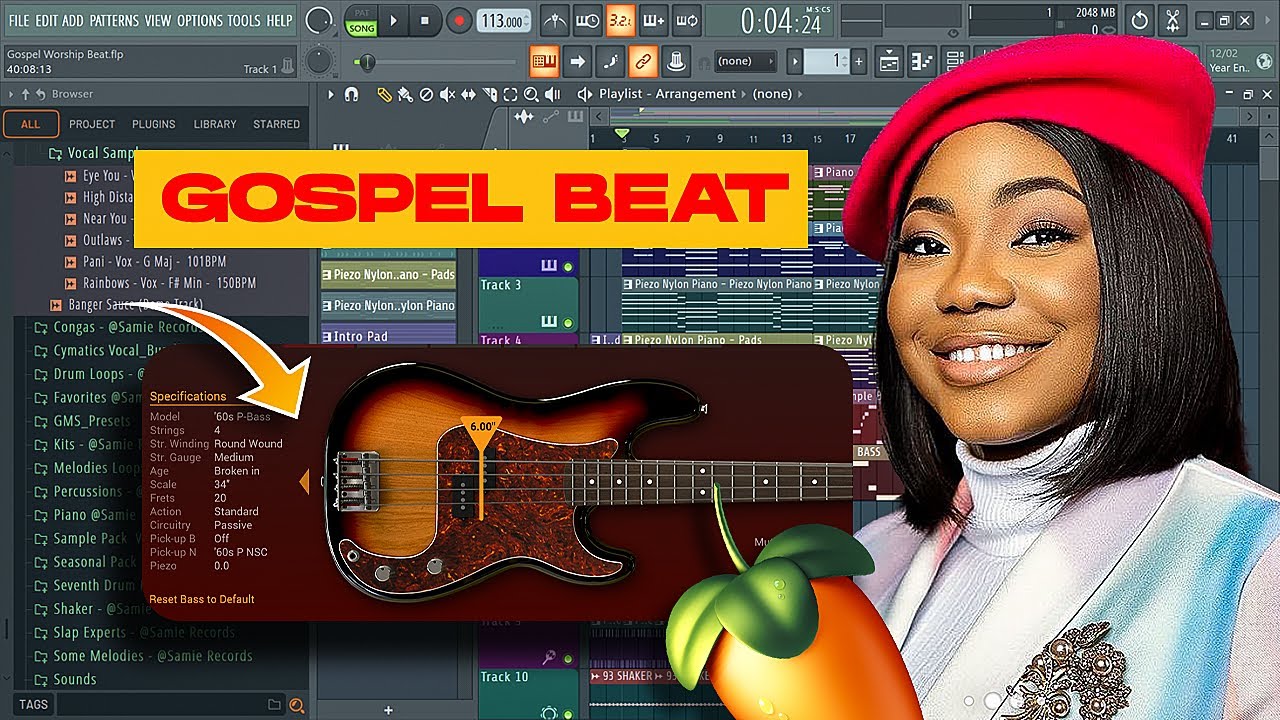Click the folder icon beside browser search
This screenshot has width=1280, height=720.
point(274,705)
